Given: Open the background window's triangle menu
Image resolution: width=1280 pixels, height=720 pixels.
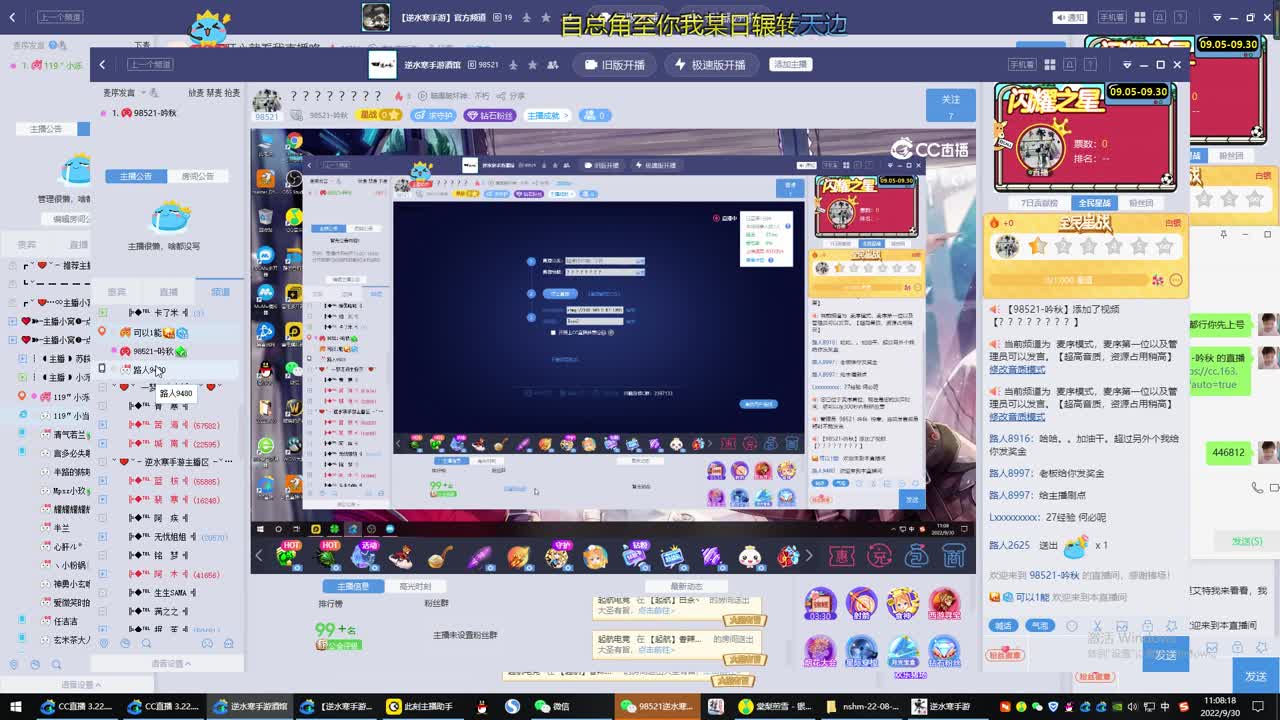Looking at the screenshot, I should click(1217, 17).
